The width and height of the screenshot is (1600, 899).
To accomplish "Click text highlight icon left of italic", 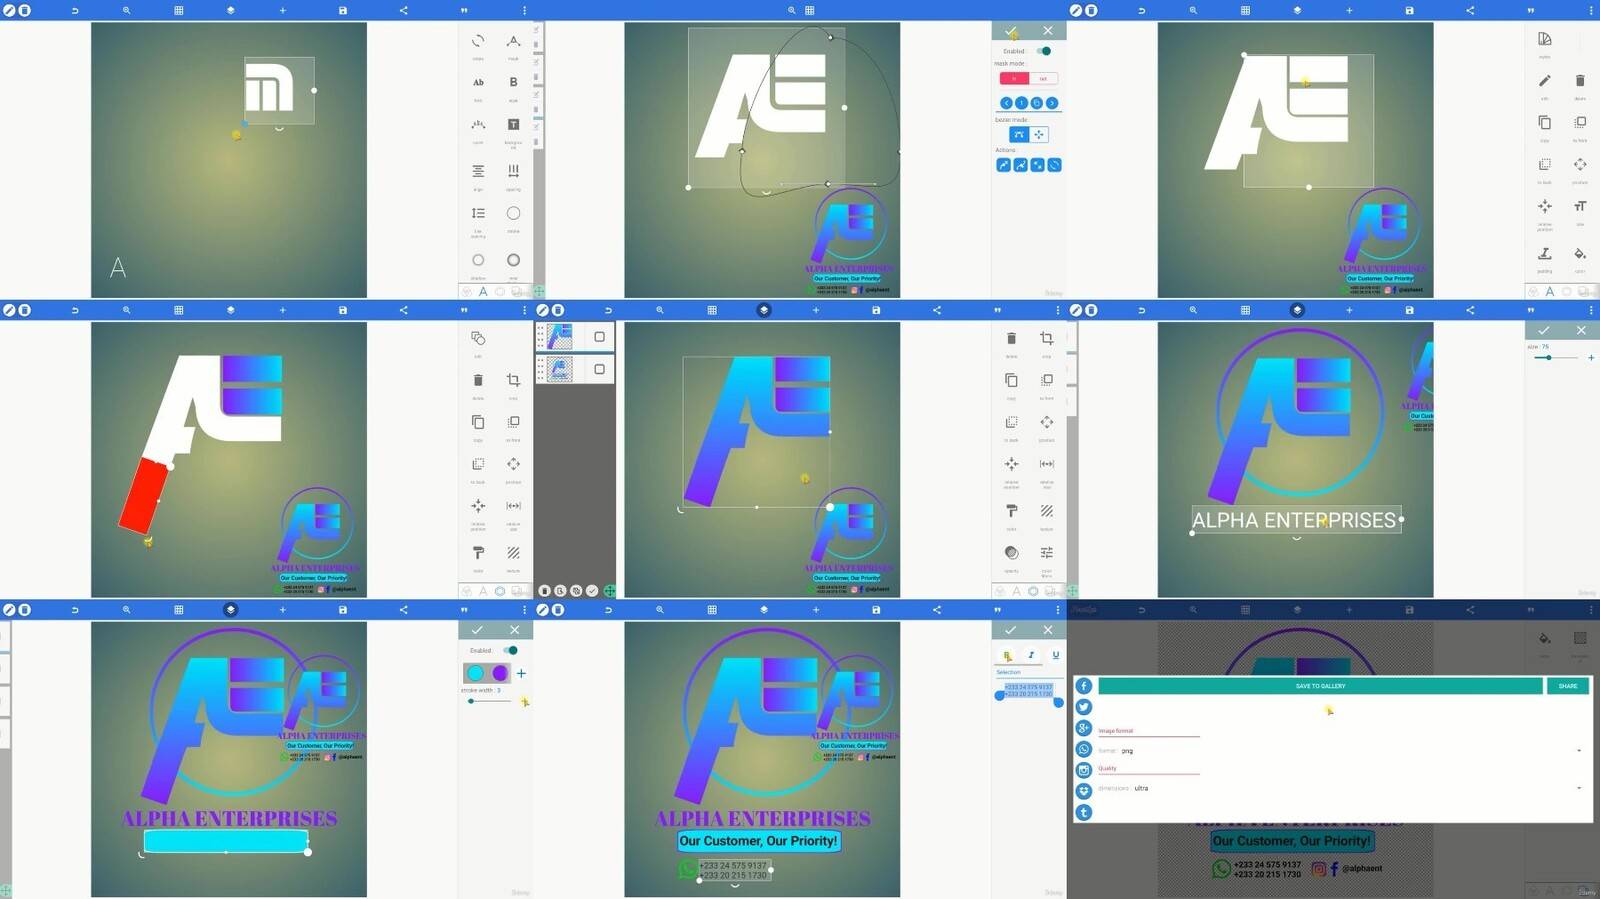I will pos(1007,656).
